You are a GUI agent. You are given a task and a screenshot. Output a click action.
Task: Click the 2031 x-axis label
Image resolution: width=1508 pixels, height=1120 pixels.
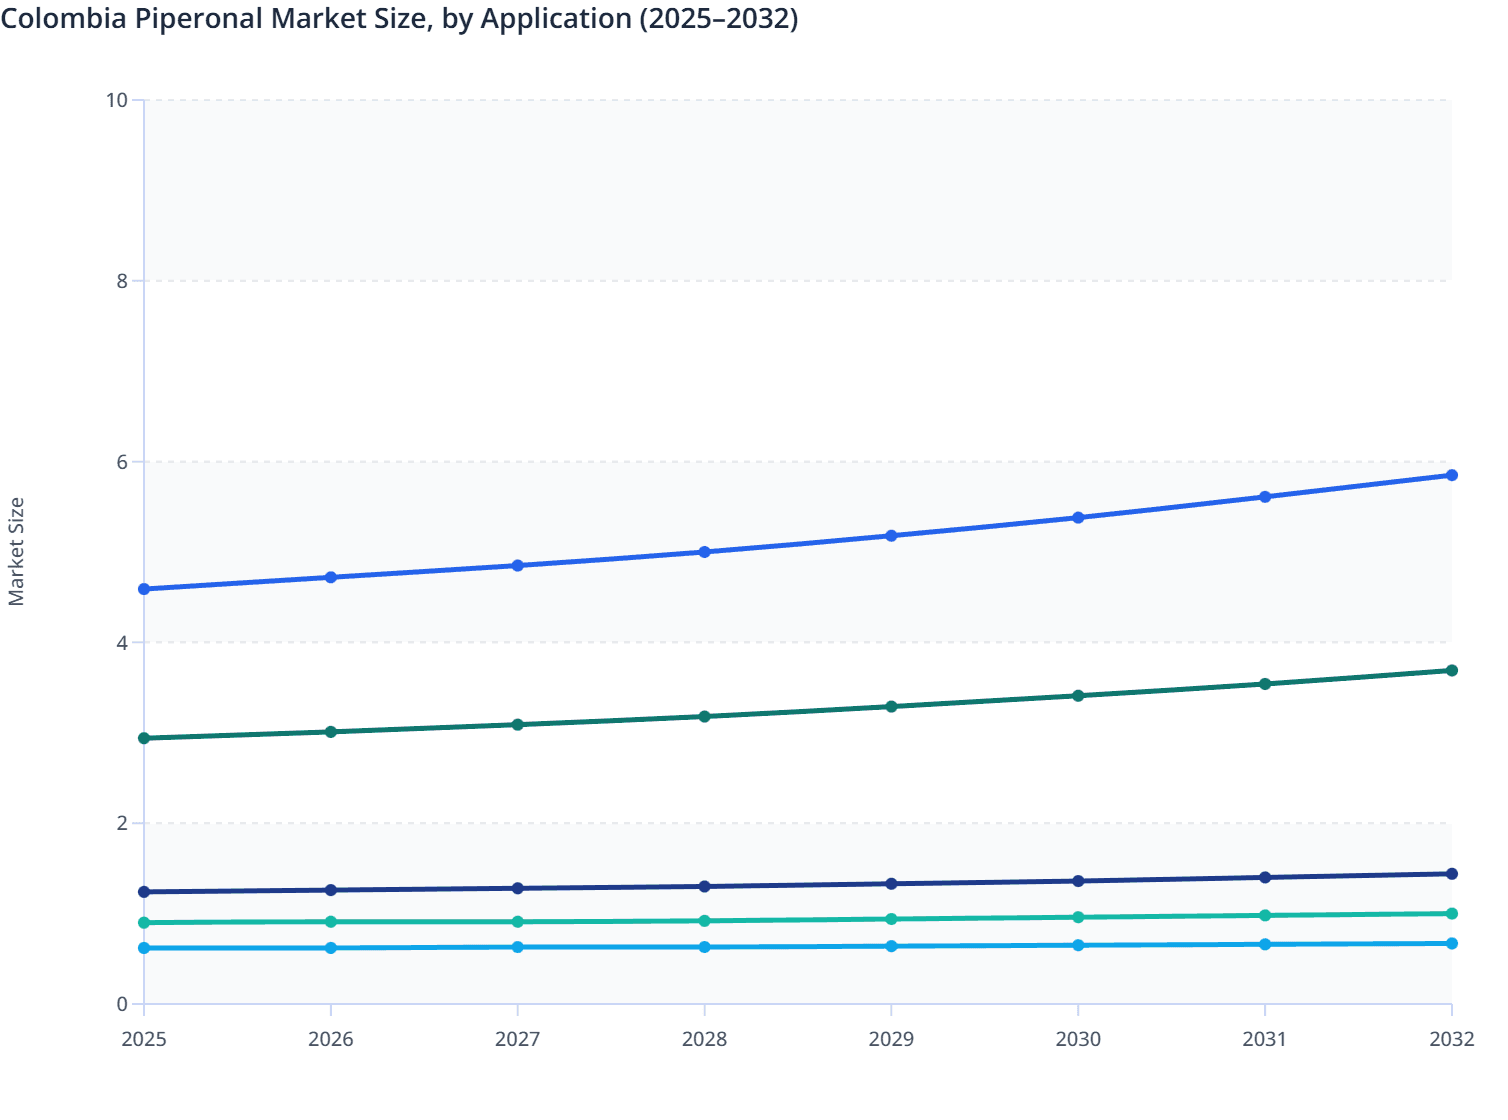point(1265,1039)
